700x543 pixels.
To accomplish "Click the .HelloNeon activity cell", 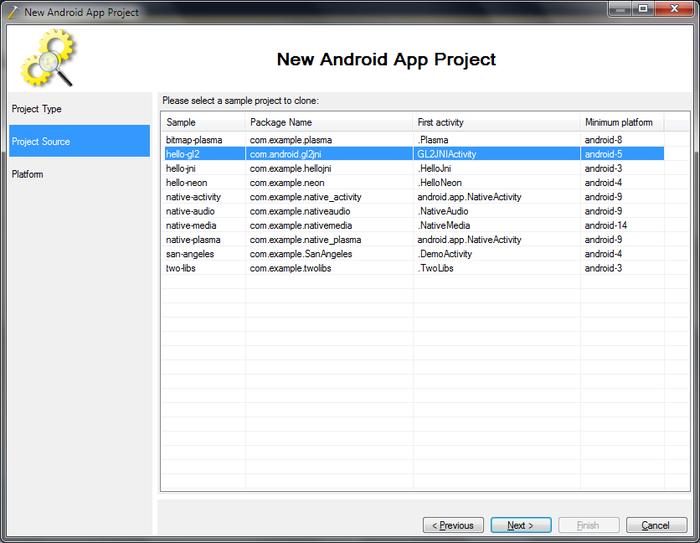I will pyautogui.click(x=439, y=183).
